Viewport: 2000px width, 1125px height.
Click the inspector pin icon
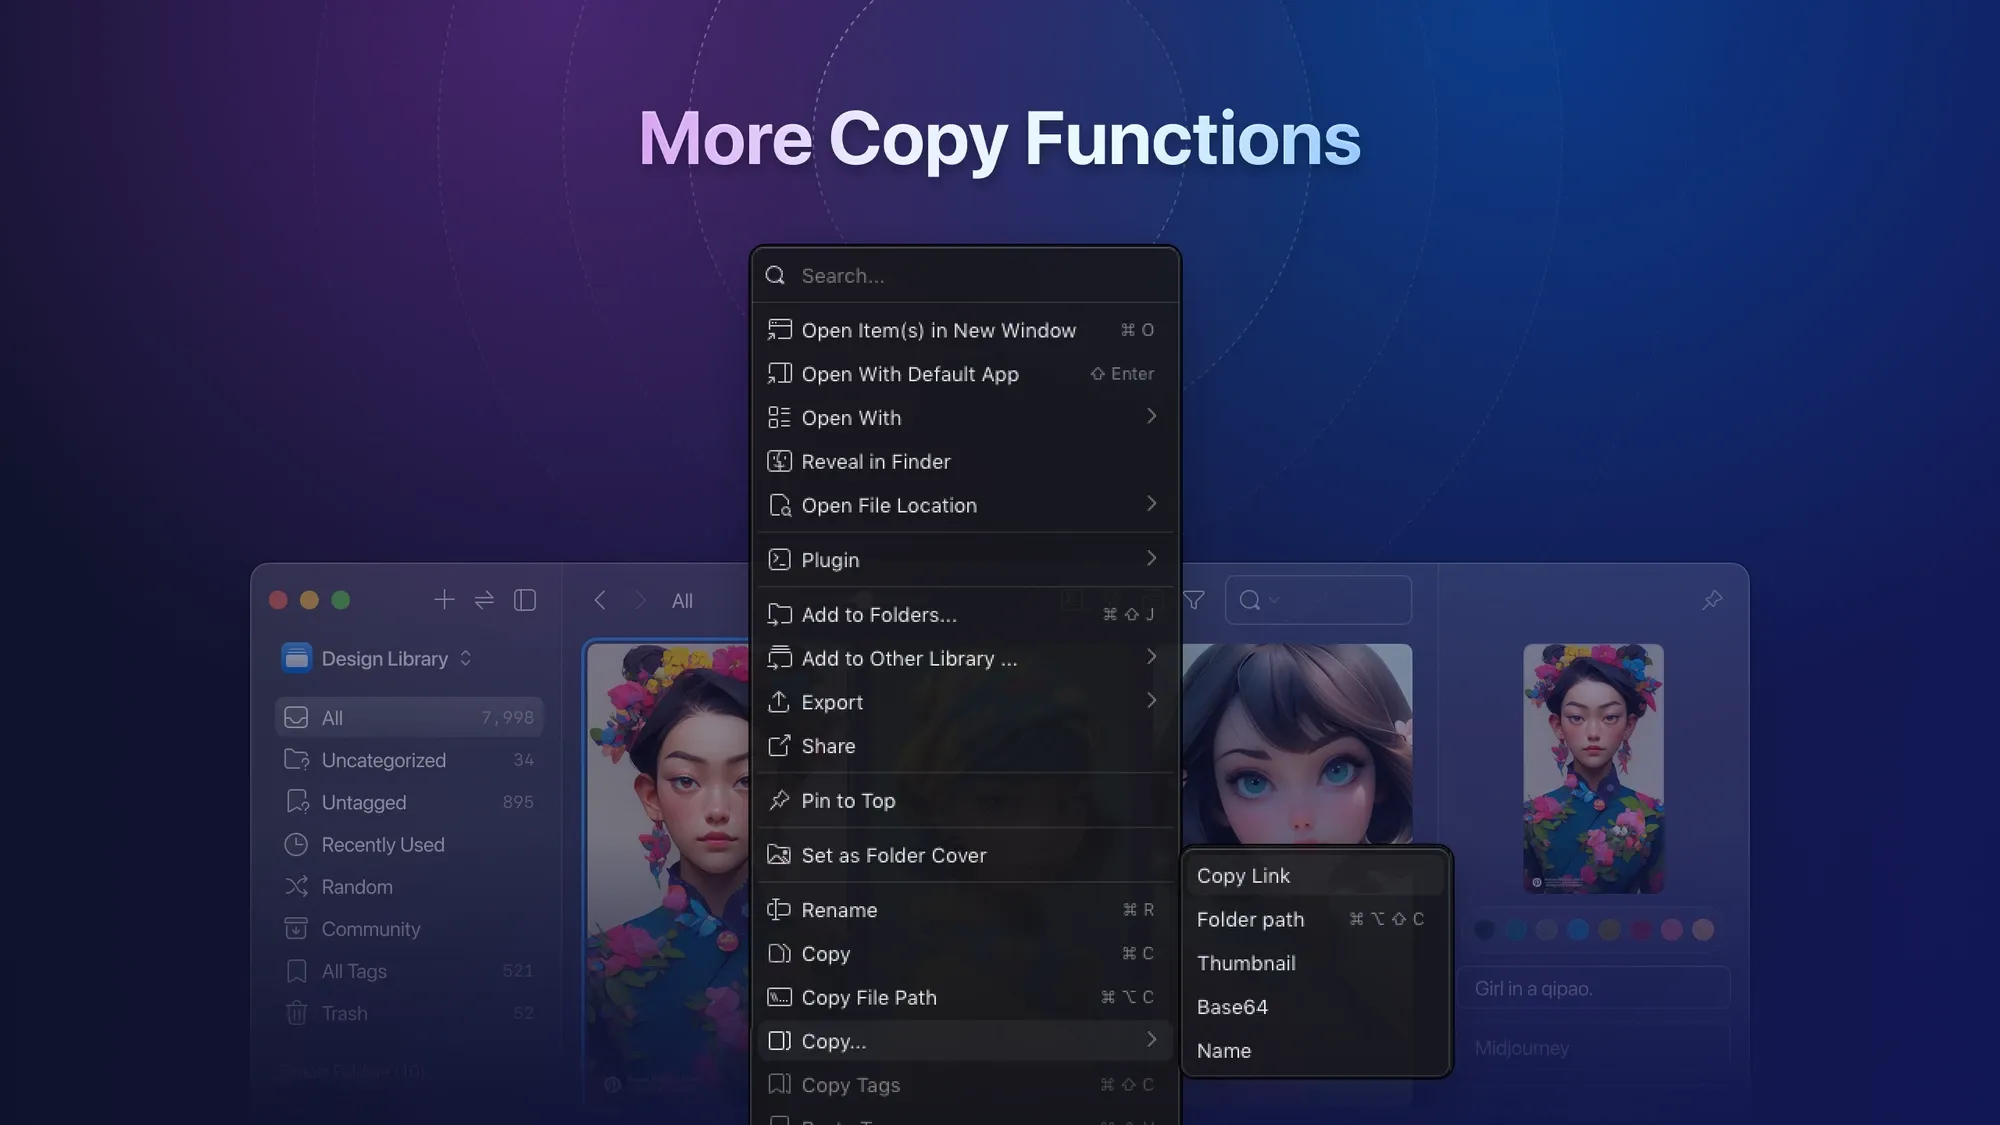click(1712, 600)
